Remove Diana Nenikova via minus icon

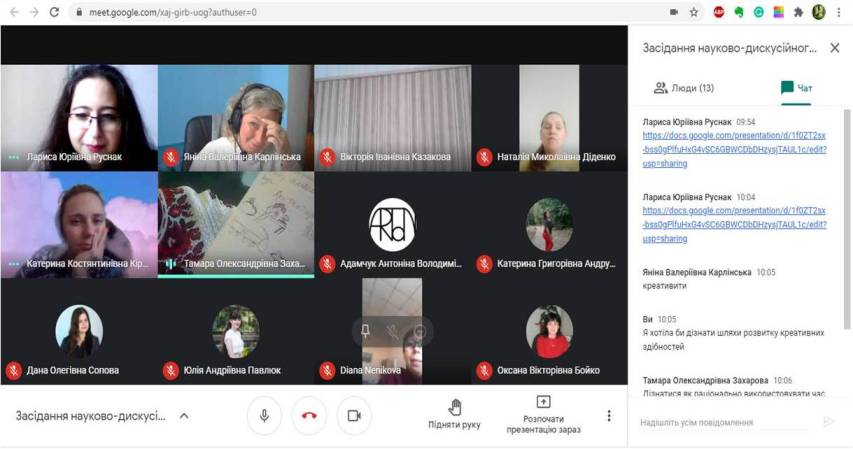tap(419, 330)
